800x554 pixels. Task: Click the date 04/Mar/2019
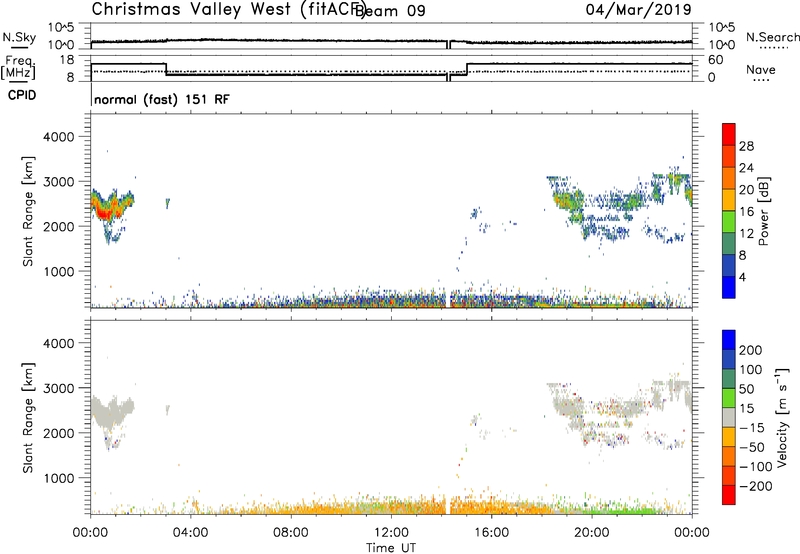(x=638, y=9)
